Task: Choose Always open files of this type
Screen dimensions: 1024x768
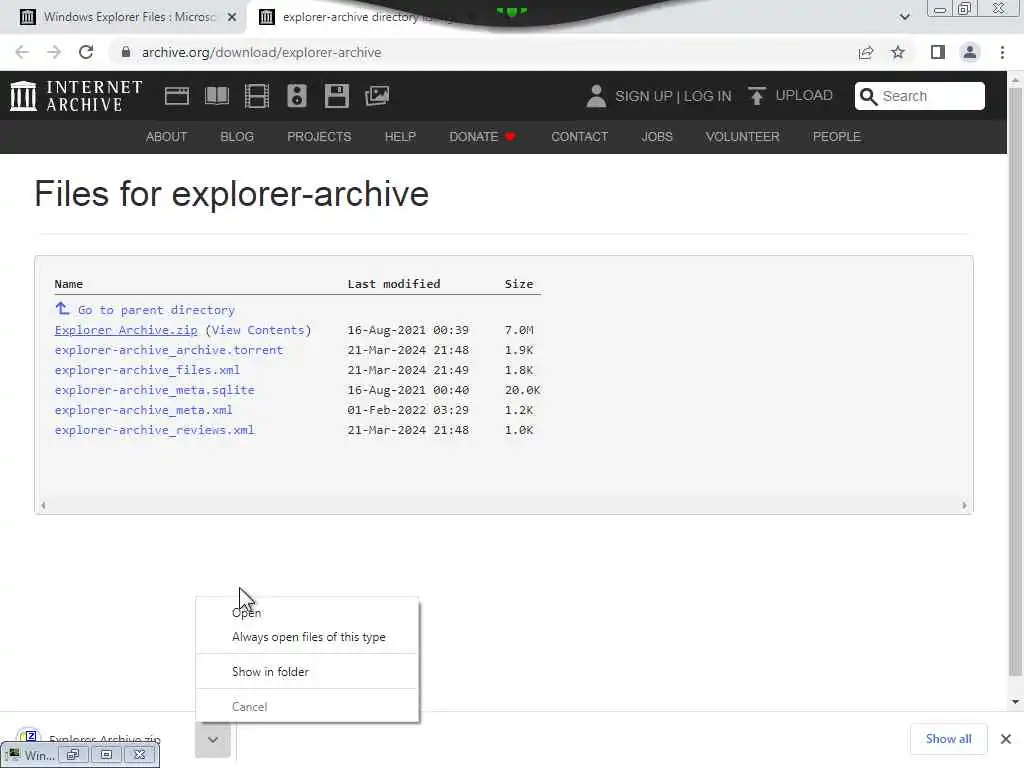Action: pos(307,637)
